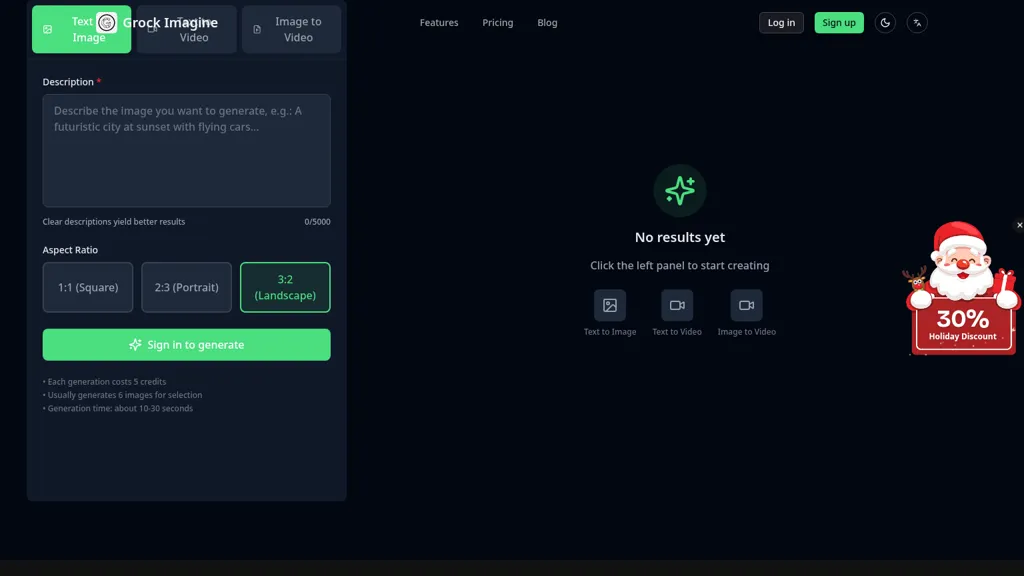Click 'Clear descriptions yield better results' hint
Screen dimensions: 1024x576
click(114, 222)
